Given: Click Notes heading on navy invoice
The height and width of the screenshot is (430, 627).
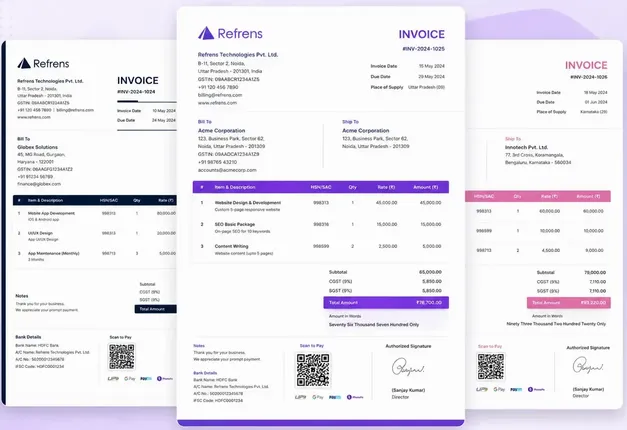Looking at the screenshot, I should [22, 296].
